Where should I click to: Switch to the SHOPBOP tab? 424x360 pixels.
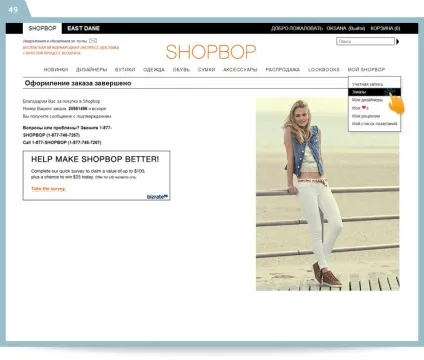pos(42,28)
